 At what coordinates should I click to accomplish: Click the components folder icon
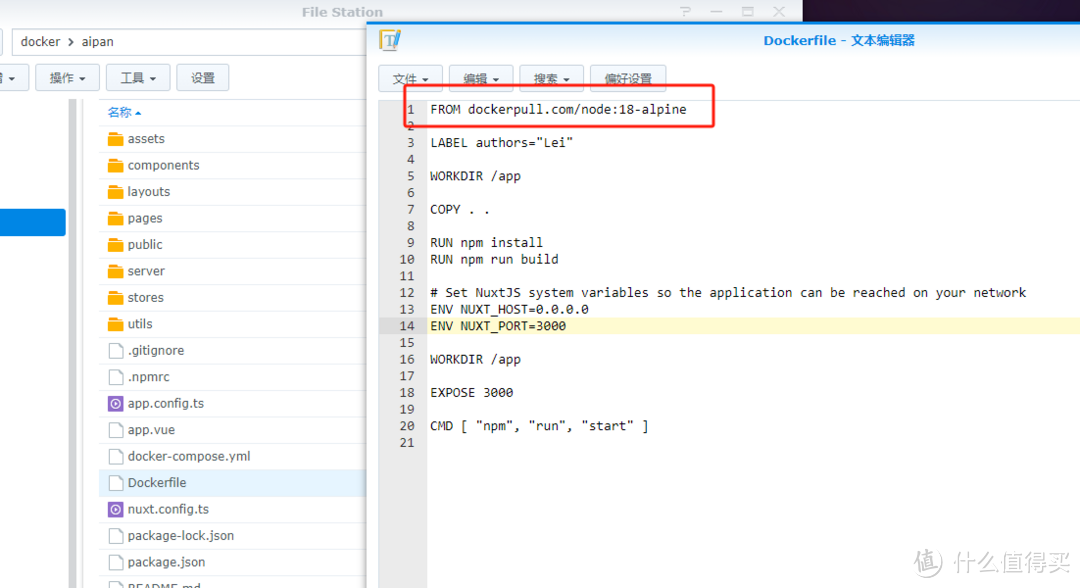(115, 165)
